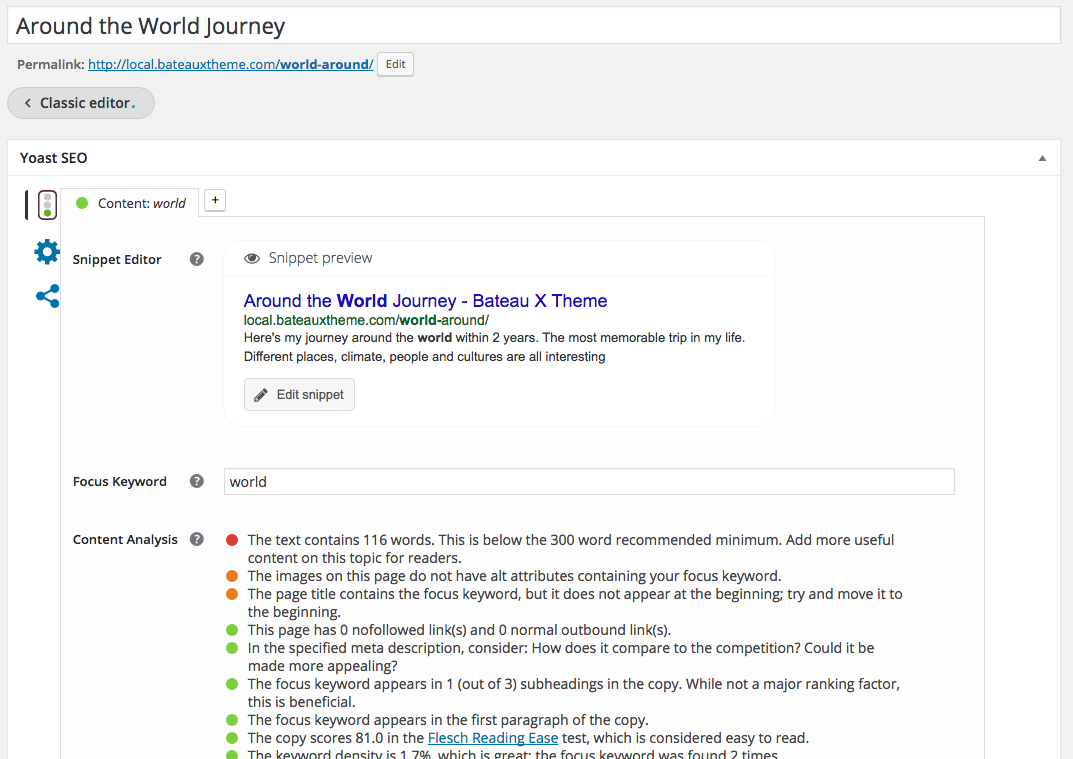Click text about page title focus keyword
The width and height of the screenshot is (1073, 759).
pyautogui.click(x=575, y=603)
